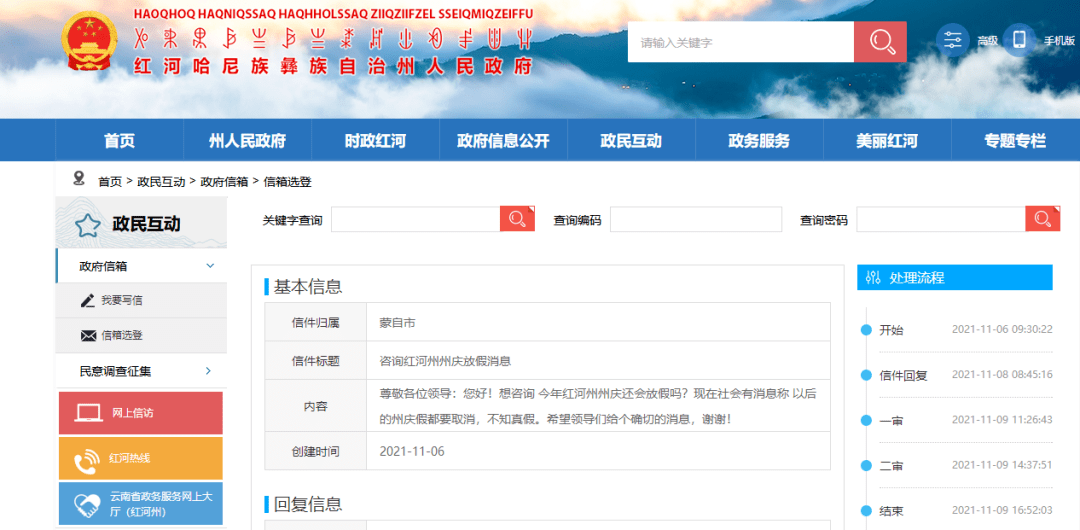Click the star icon beside 政民互动
The image size is (1080, 530).
point(88,225)
